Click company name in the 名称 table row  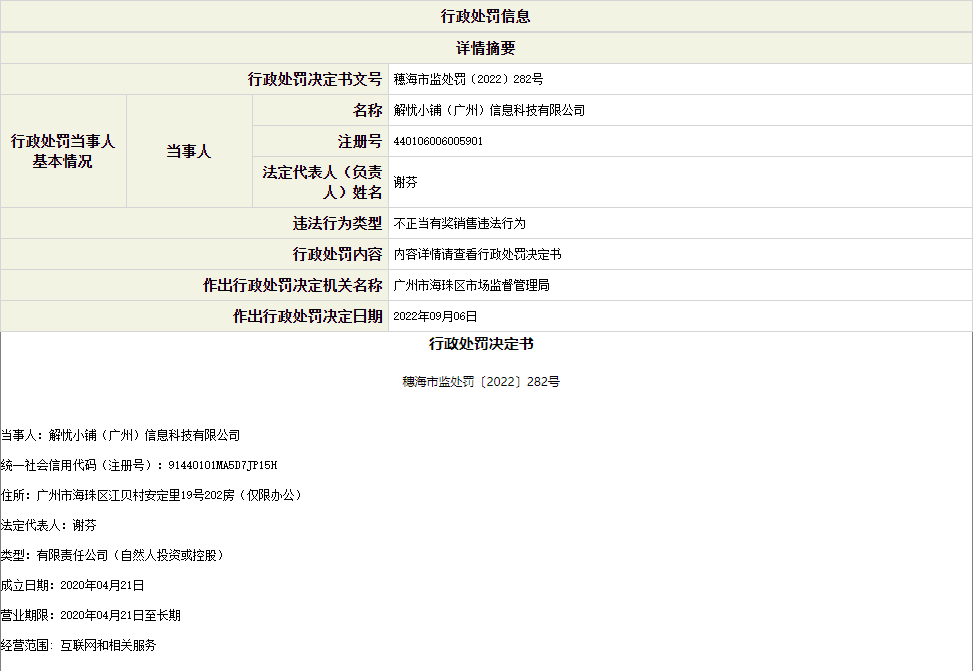coord(489,110)
